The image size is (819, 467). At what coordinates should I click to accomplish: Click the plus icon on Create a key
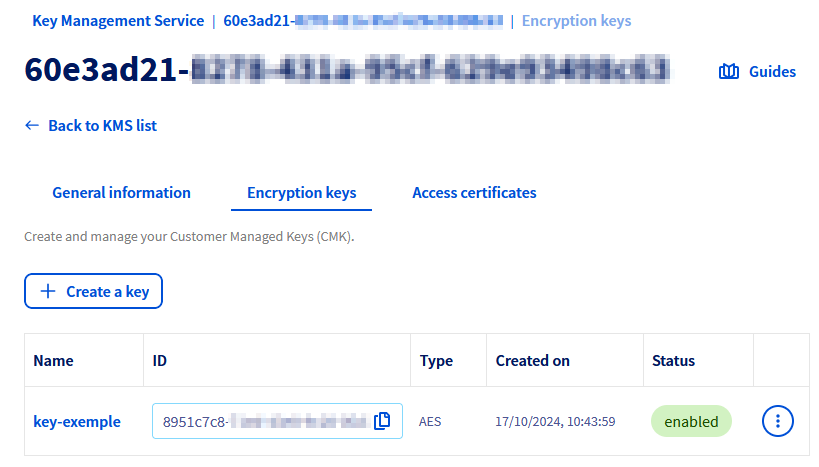(x=47, y=292)
